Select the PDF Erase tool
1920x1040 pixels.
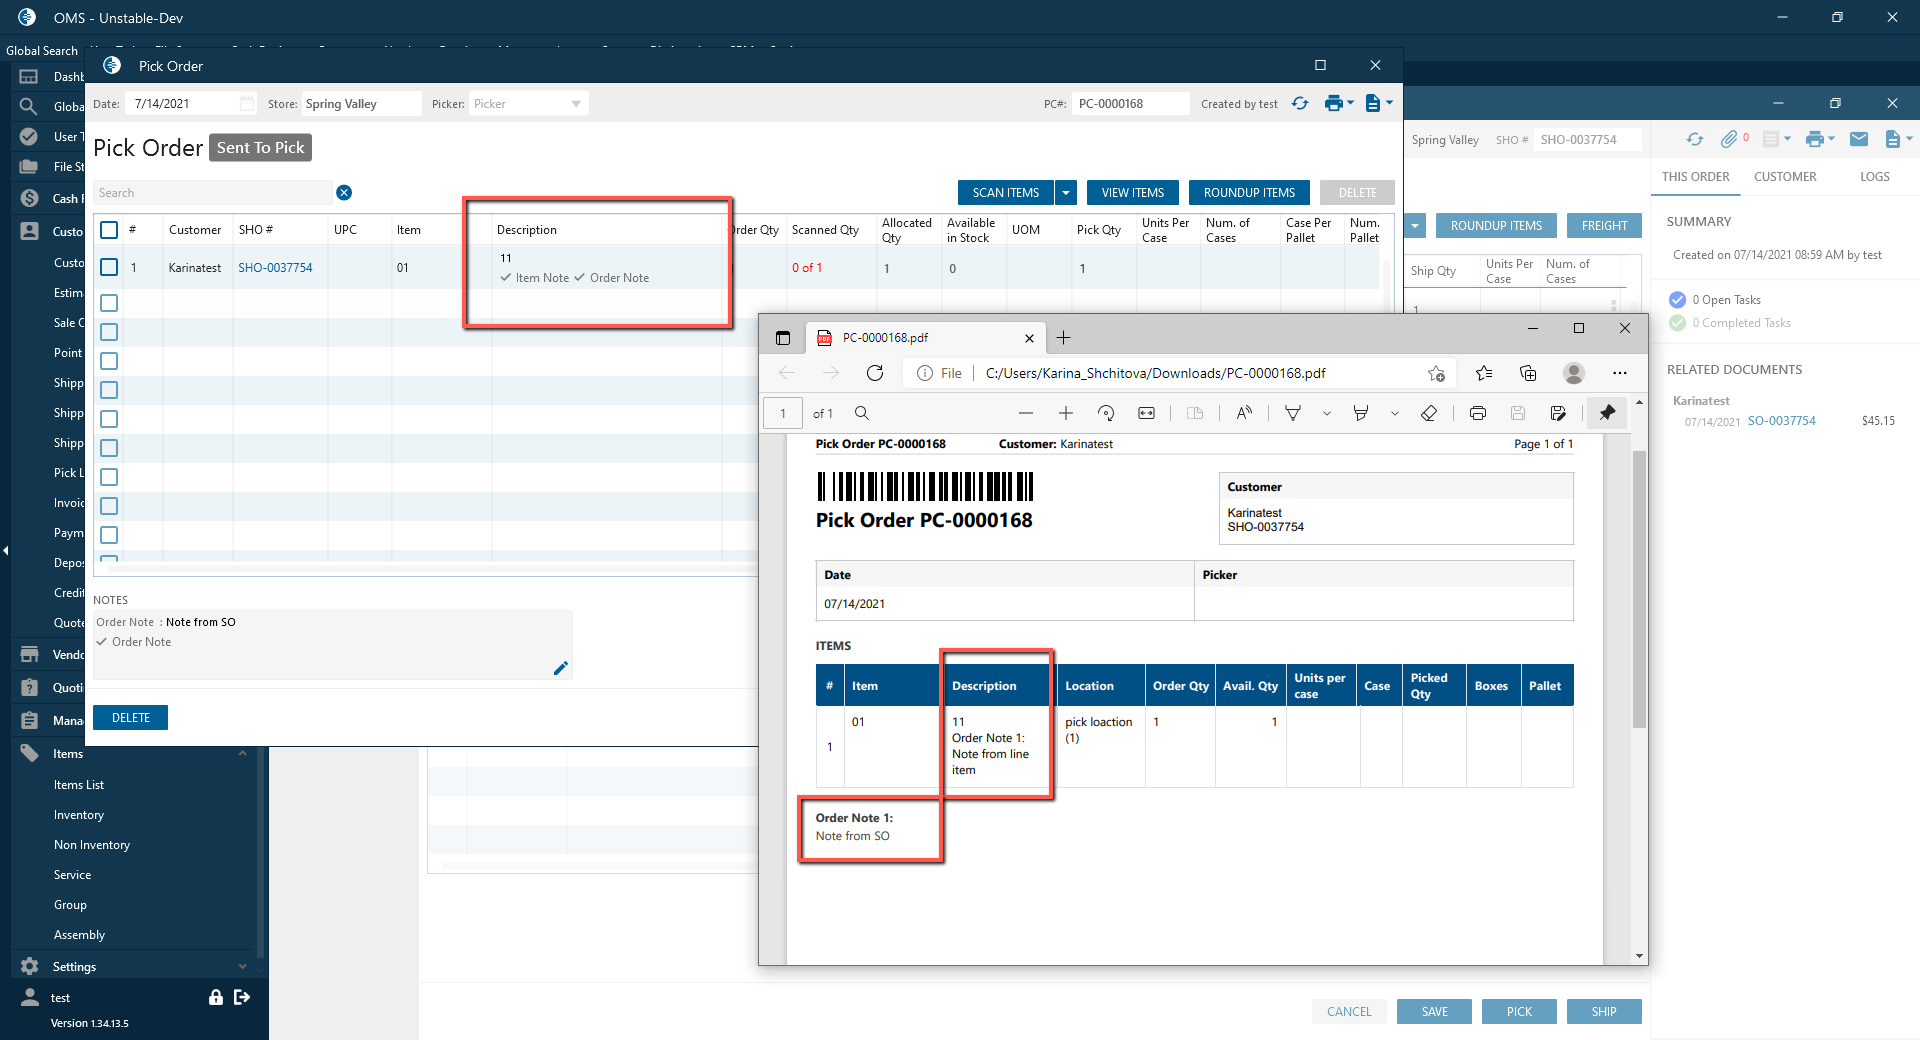point(1429,413)
